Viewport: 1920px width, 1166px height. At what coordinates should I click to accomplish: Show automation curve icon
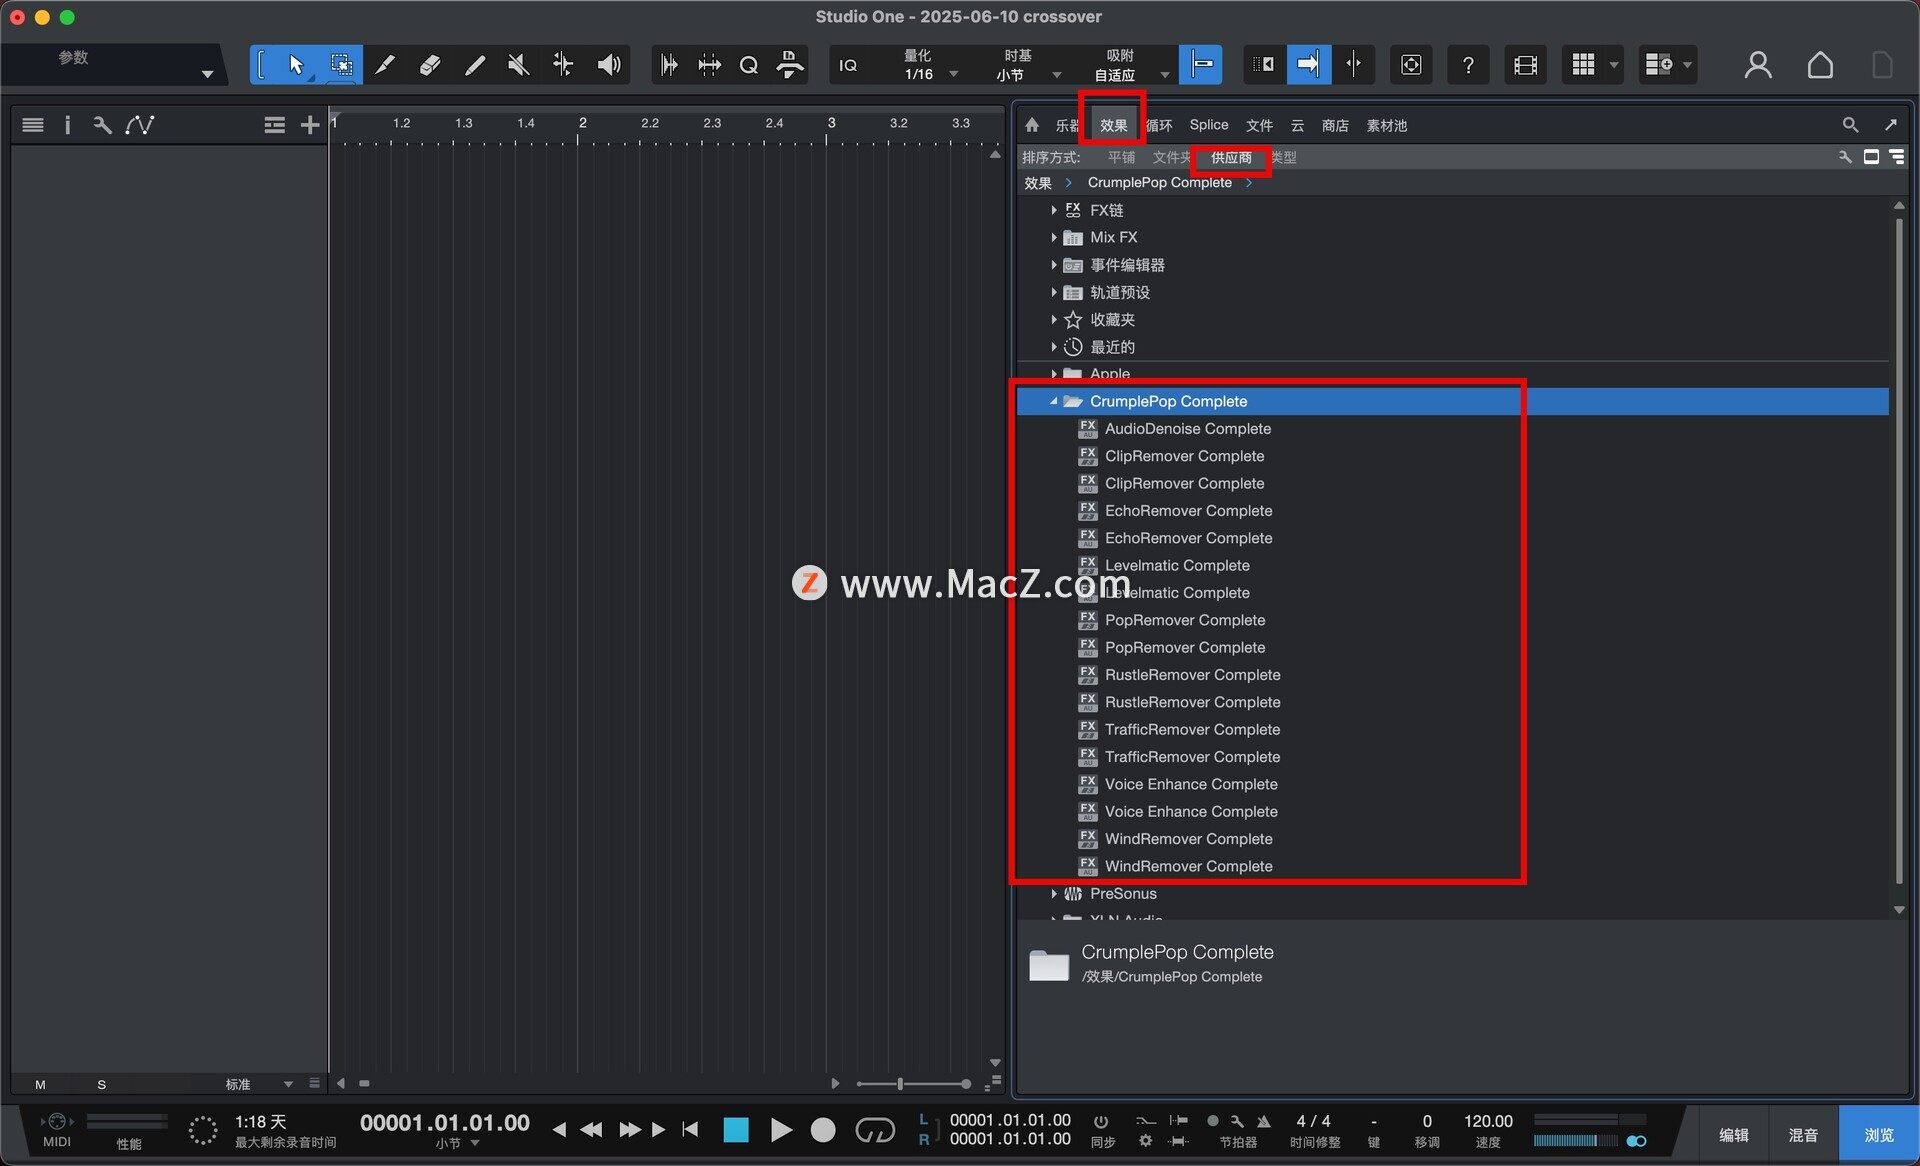point(140,125)
